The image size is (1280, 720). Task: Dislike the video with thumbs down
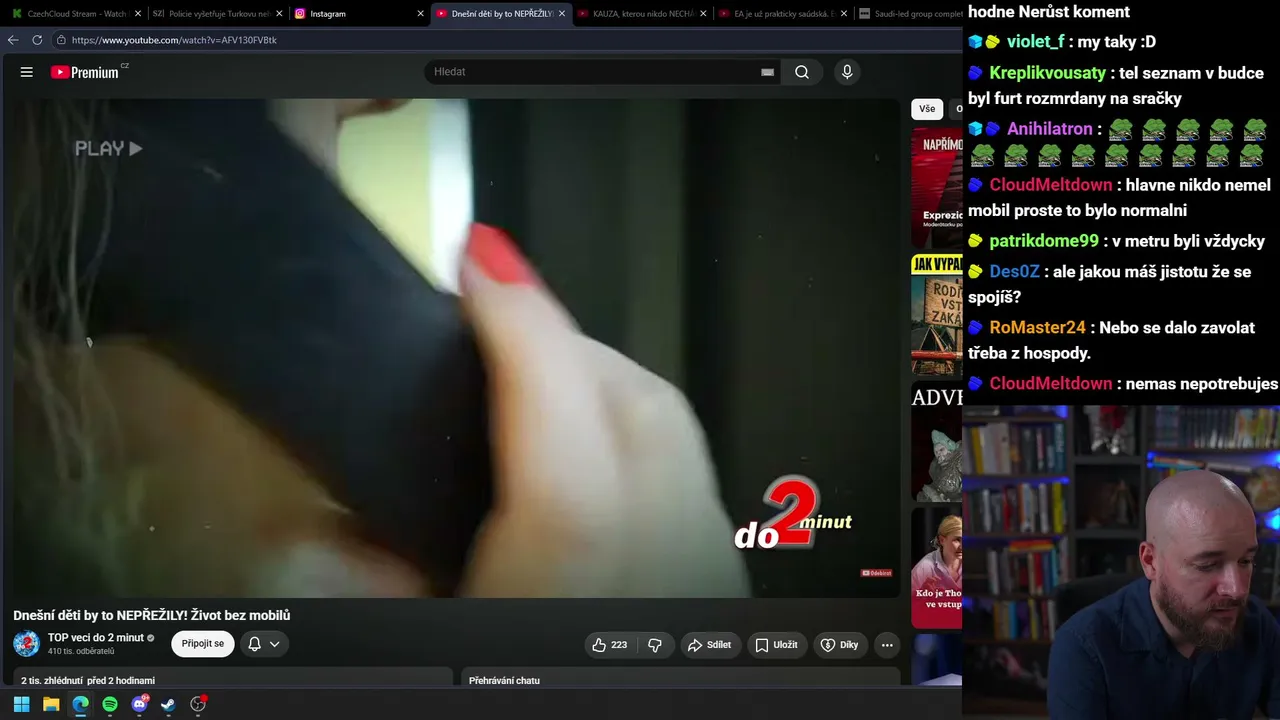655,645
